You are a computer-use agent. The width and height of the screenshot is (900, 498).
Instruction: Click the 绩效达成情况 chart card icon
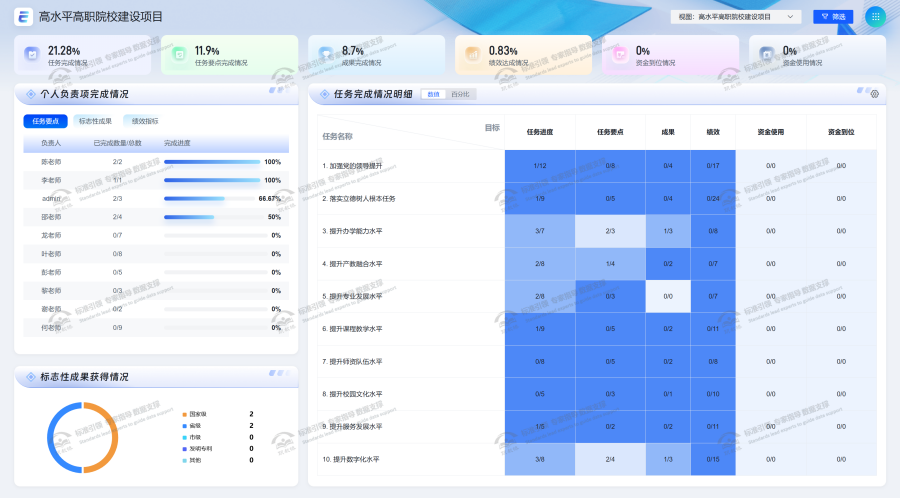click(473, 55)
